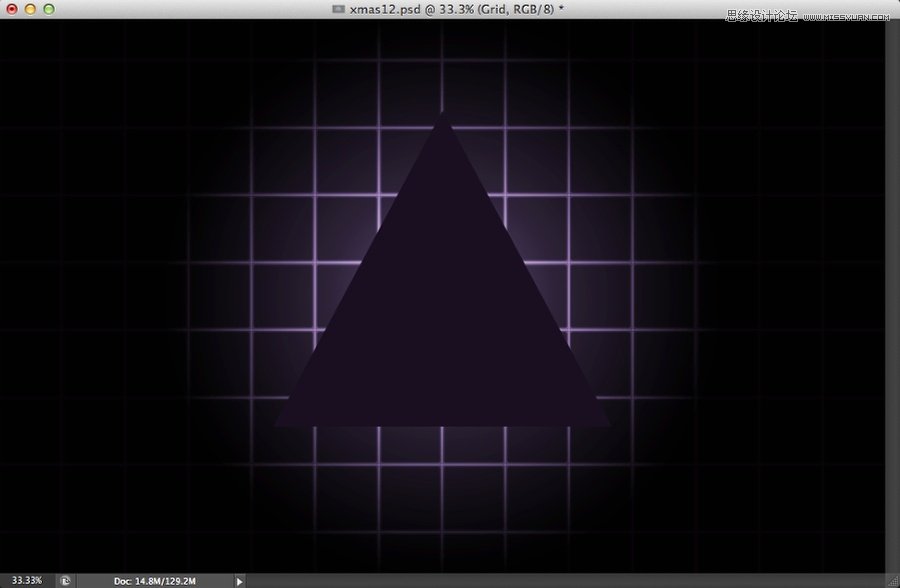Click the document proxy icon in title bar
900x588 pixels.
tap(339, 9)
